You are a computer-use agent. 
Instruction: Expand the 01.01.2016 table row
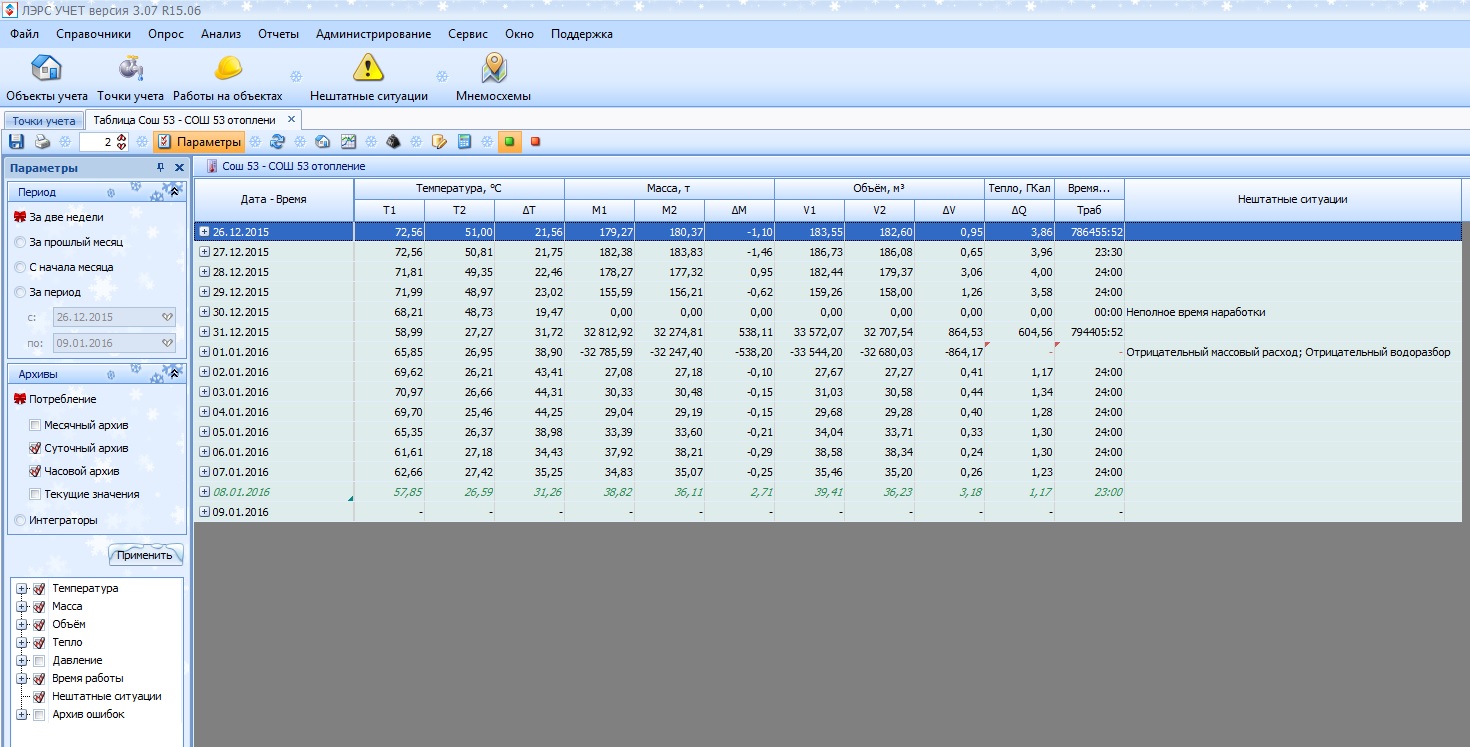(x=204, y=352)
